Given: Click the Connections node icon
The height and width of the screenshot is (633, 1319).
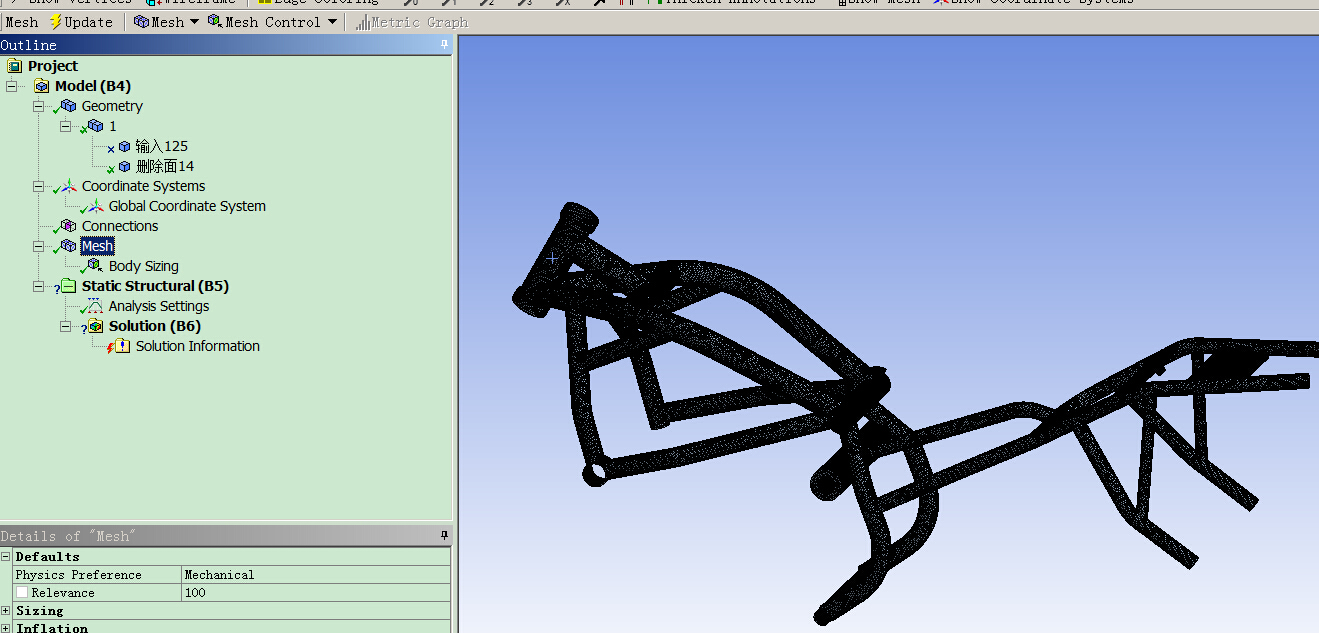Looking at the screenshot, I should (x=68, y=226).
